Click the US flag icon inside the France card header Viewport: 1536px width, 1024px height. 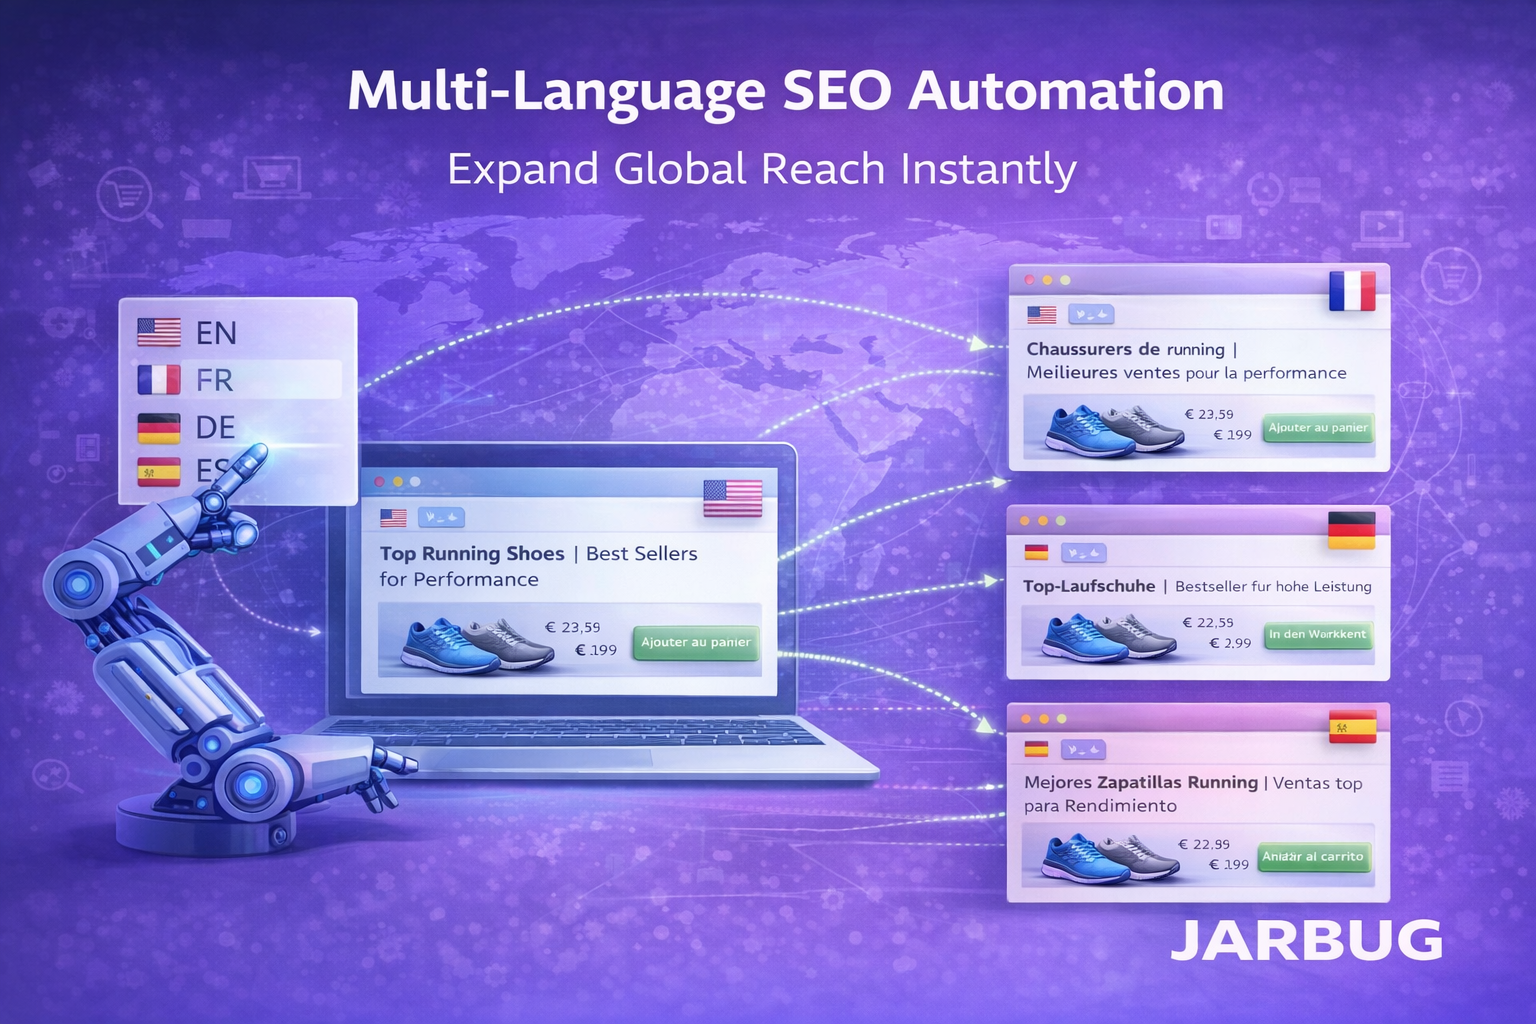coord(1040,313)
